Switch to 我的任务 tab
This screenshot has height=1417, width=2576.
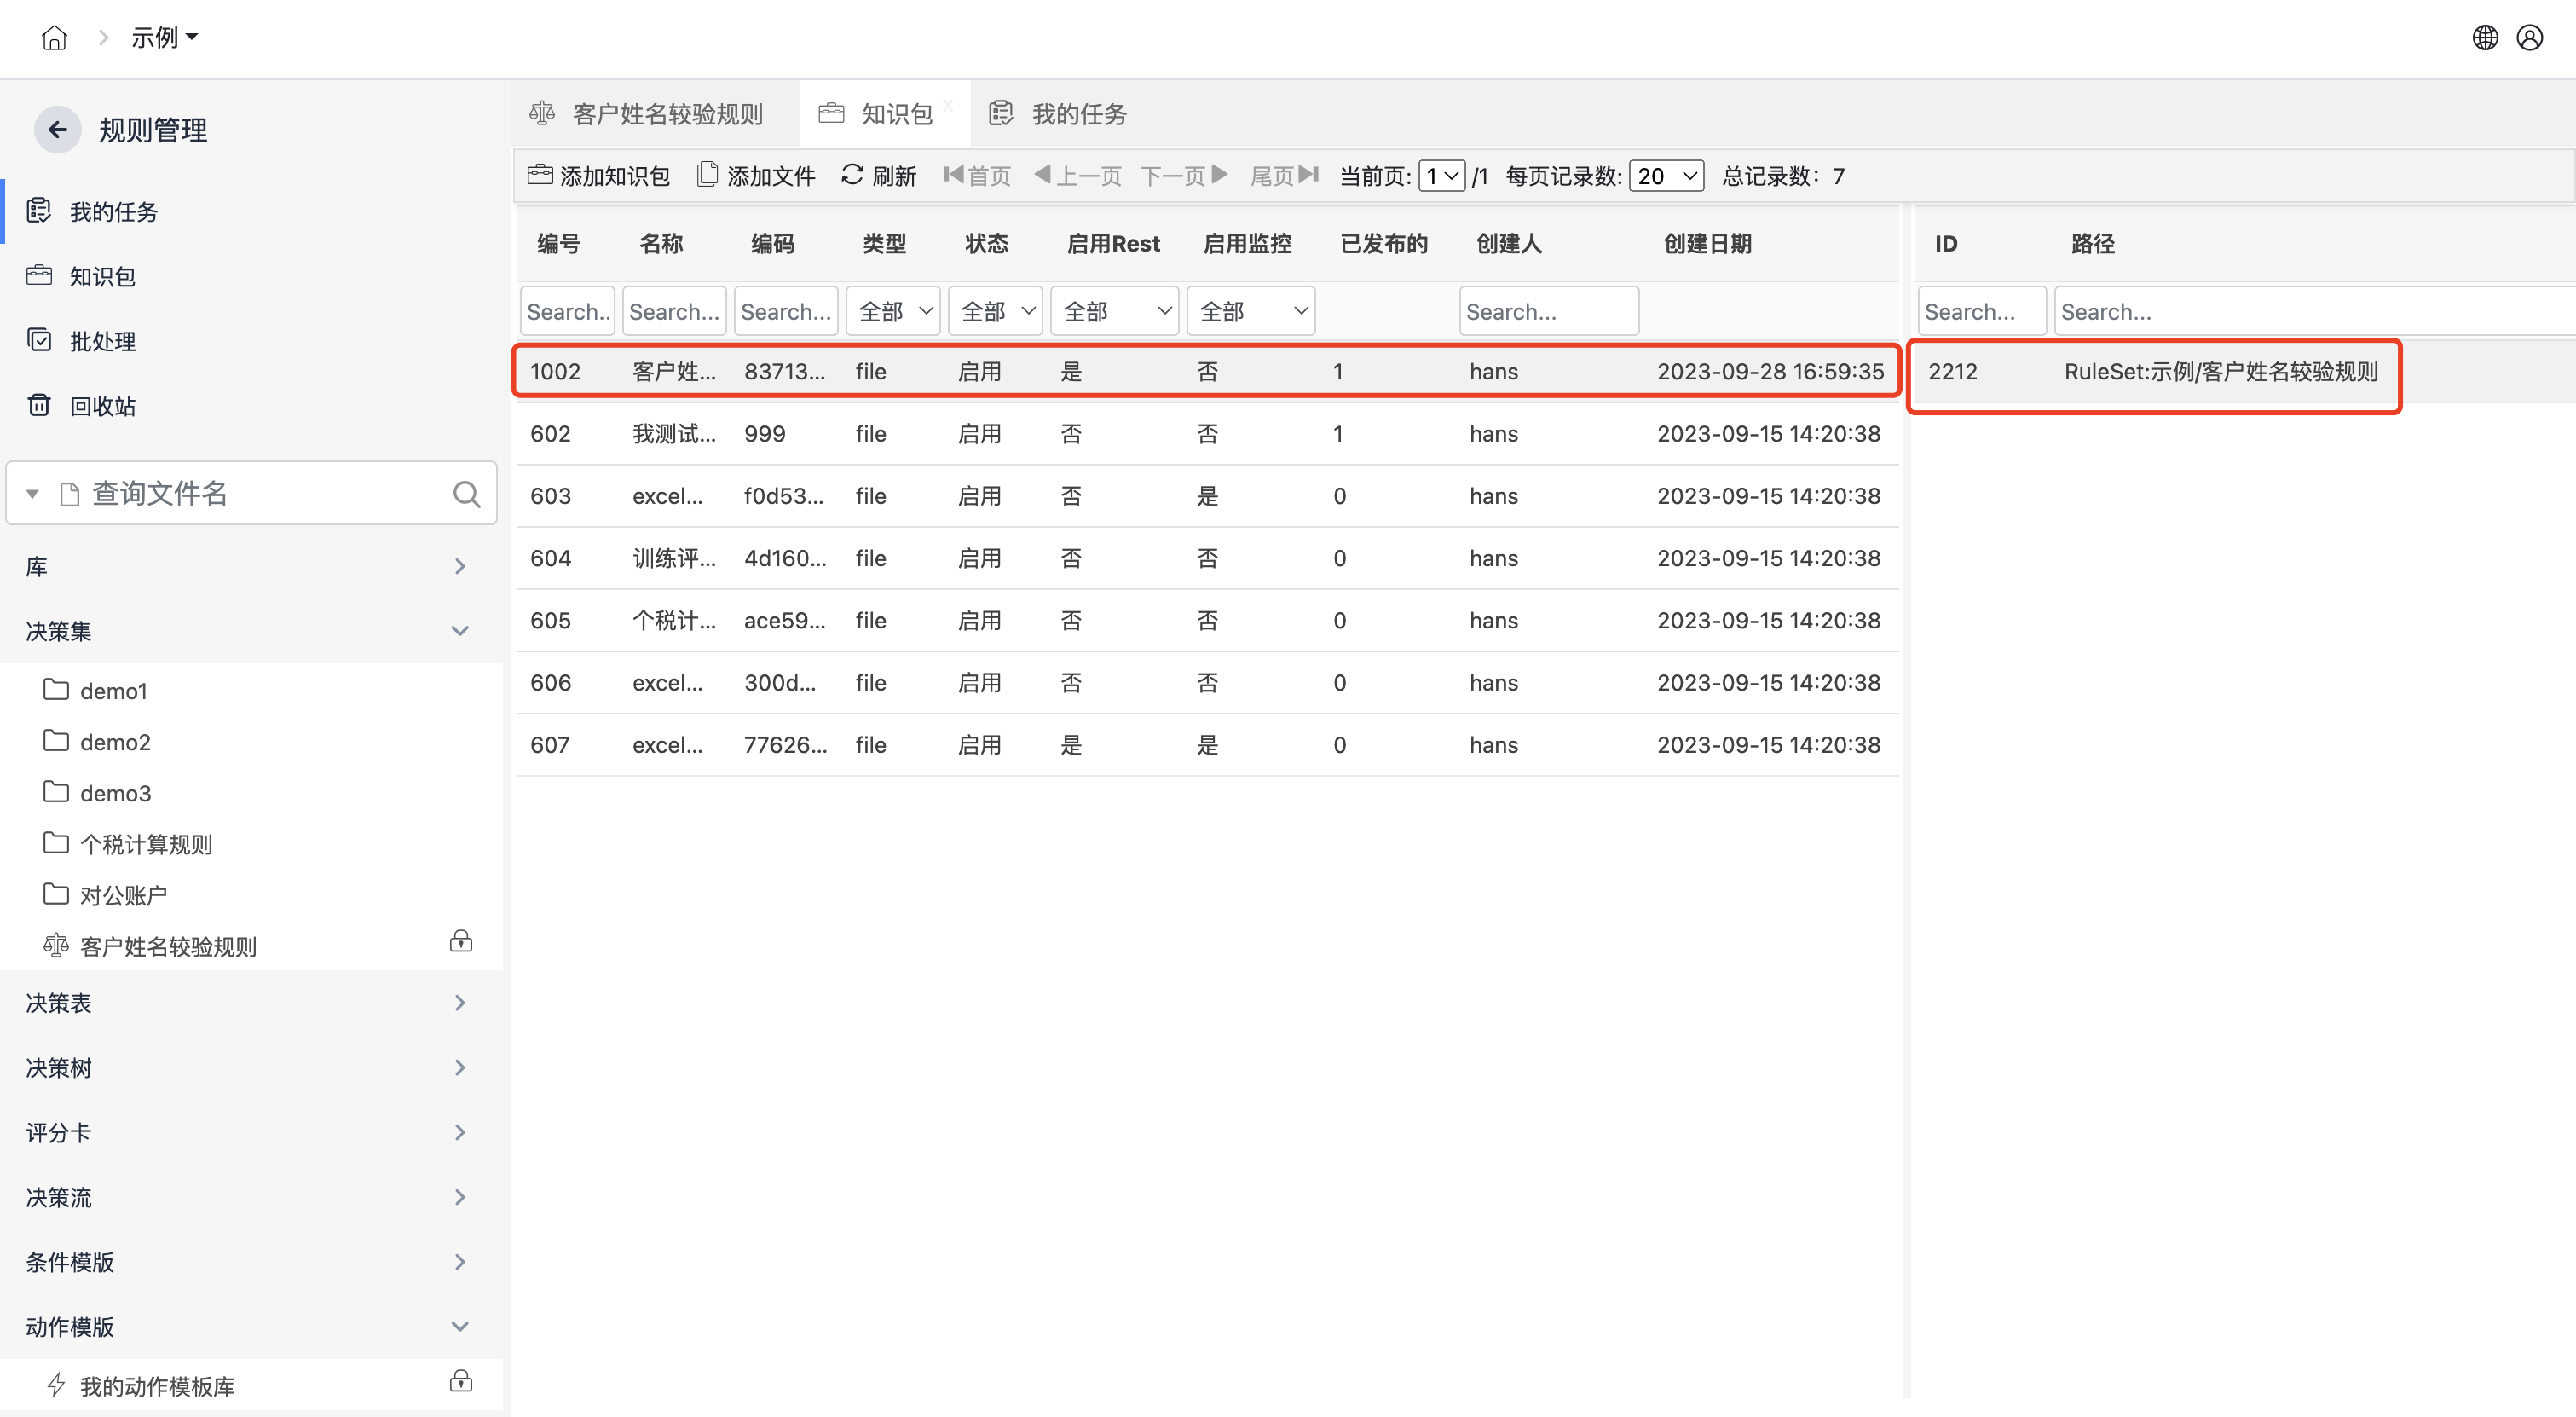(x=1079, y=114)
